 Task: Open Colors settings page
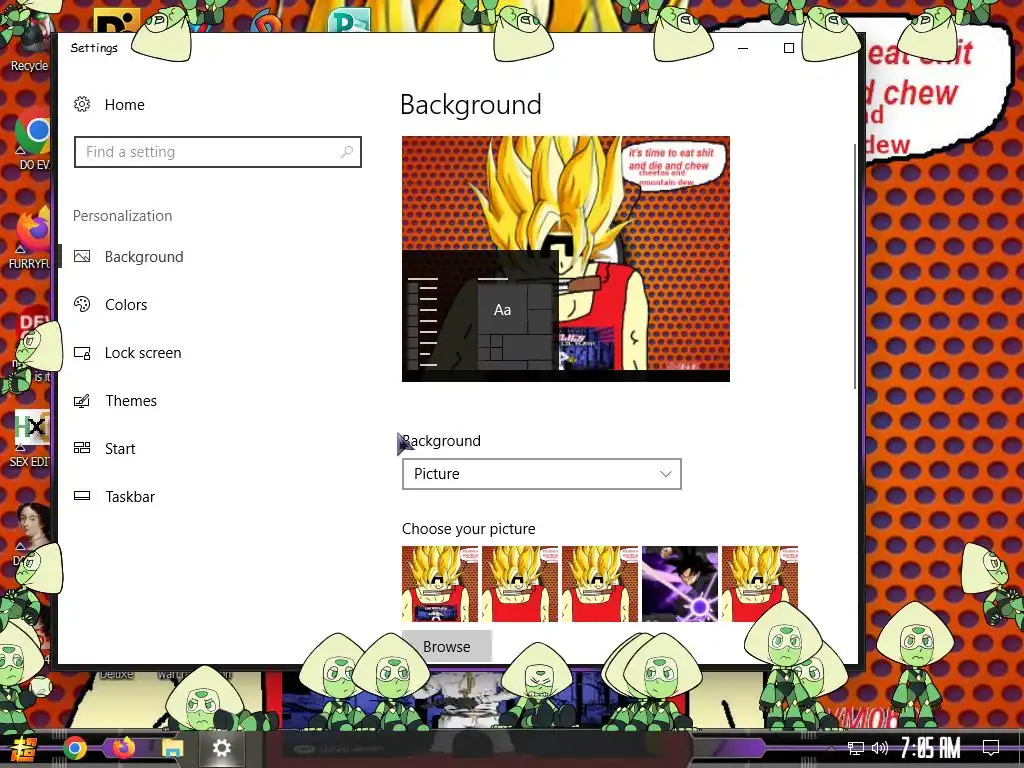tap(126, 304)
